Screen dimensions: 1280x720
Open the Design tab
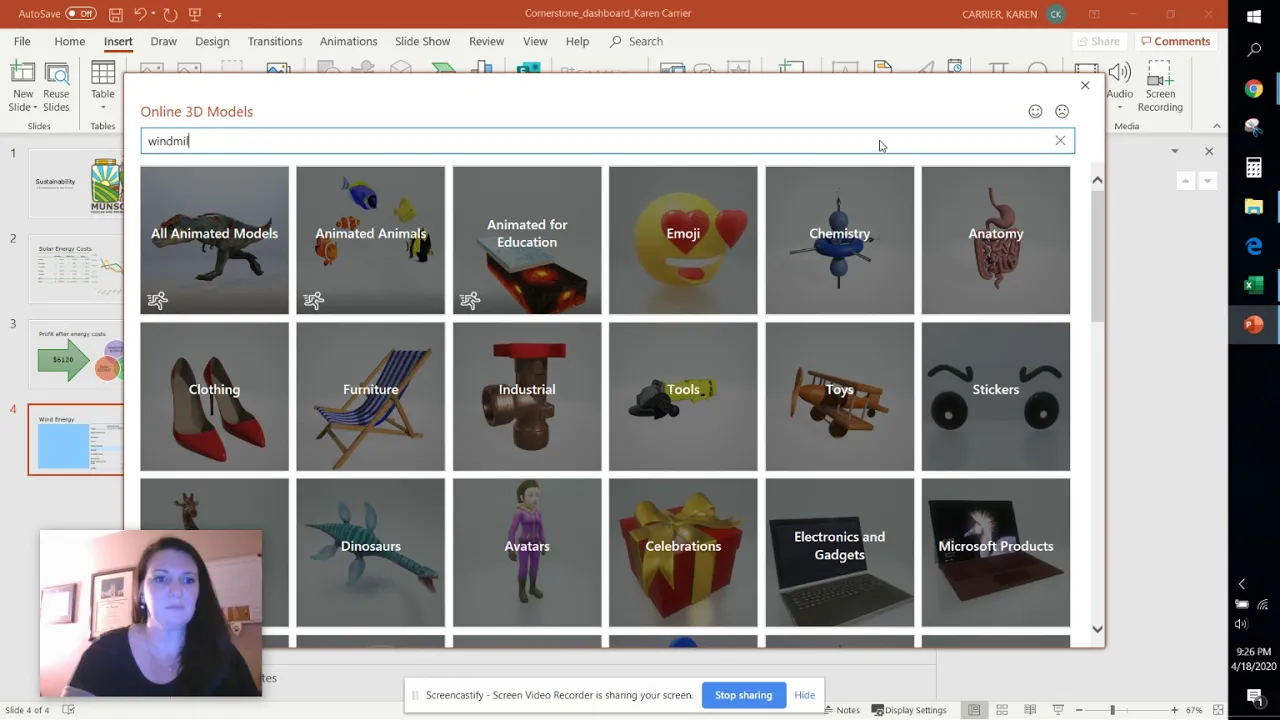[212, 41]
